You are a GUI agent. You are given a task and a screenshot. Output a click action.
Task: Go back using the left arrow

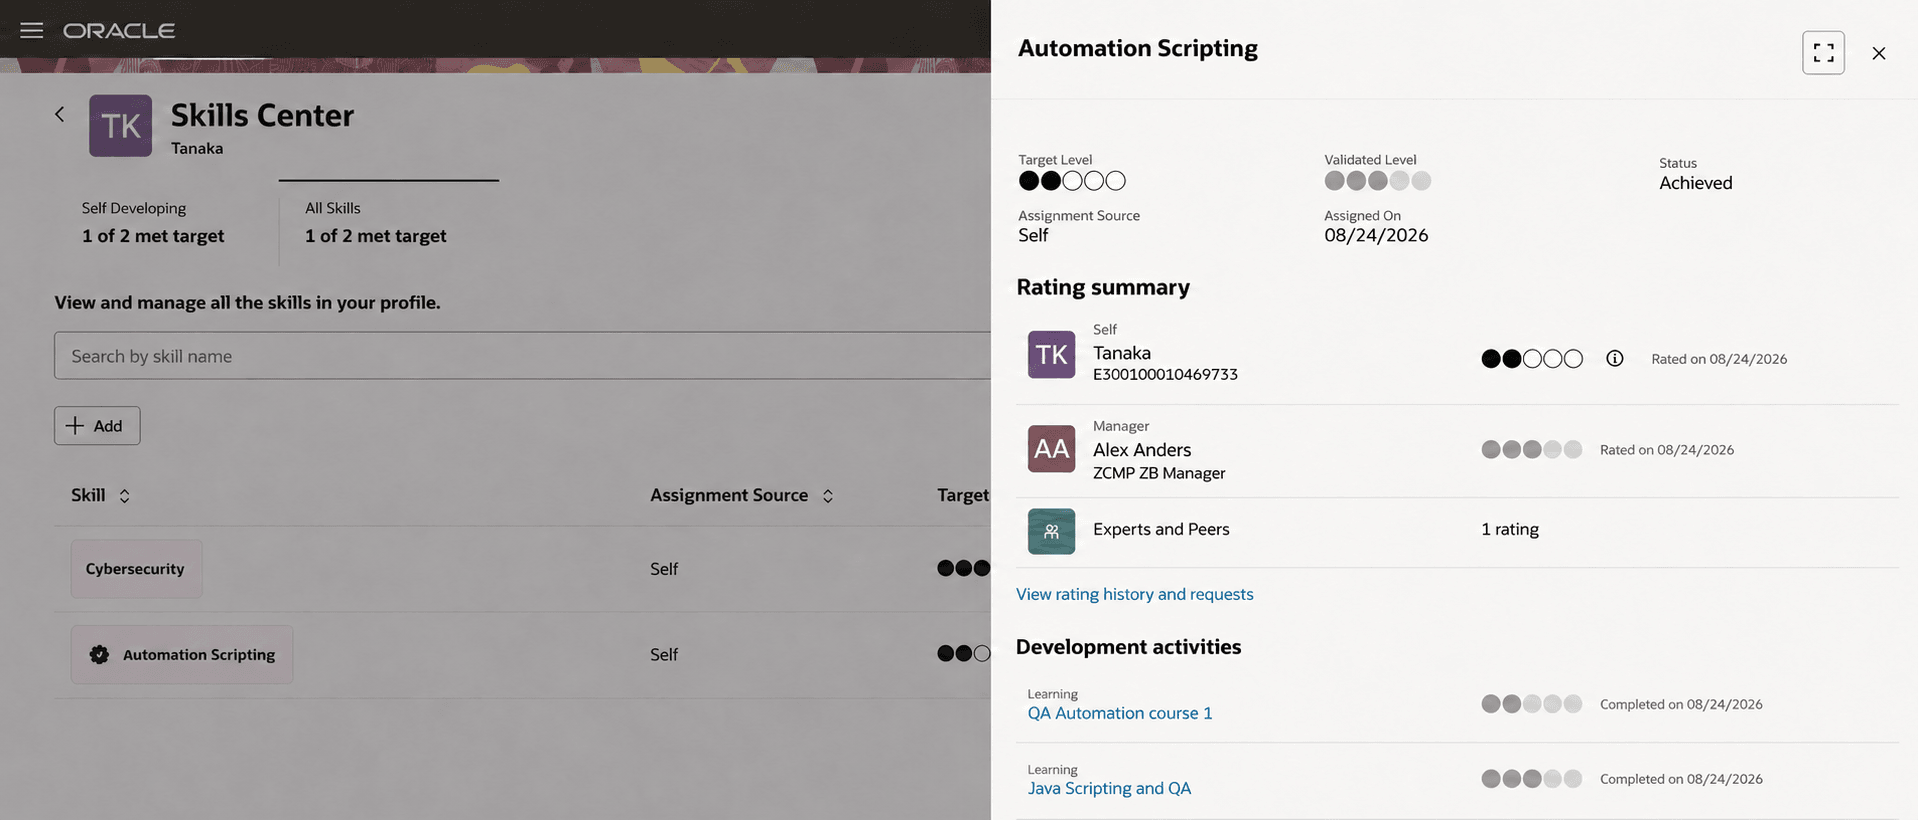[x=60, y=114]
